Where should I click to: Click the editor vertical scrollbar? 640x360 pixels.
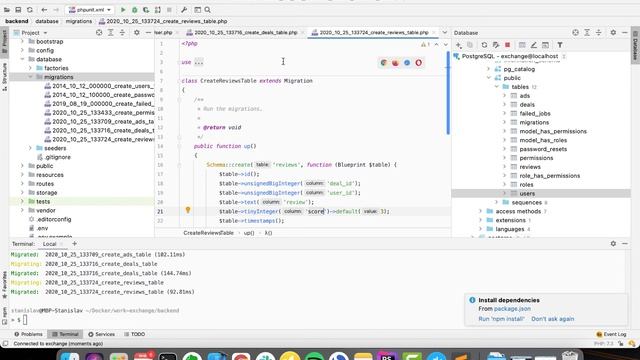(x=448, y=93)
